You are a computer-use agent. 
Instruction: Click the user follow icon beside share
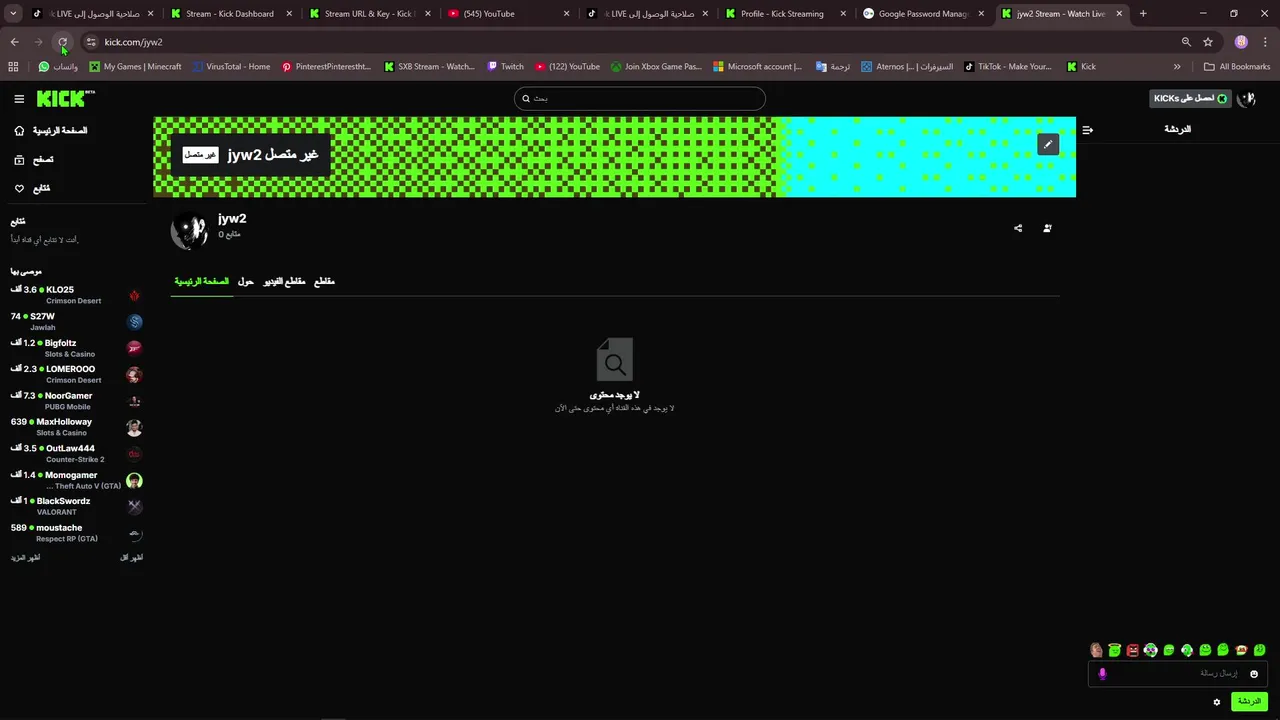click(x=1047, y=228)
